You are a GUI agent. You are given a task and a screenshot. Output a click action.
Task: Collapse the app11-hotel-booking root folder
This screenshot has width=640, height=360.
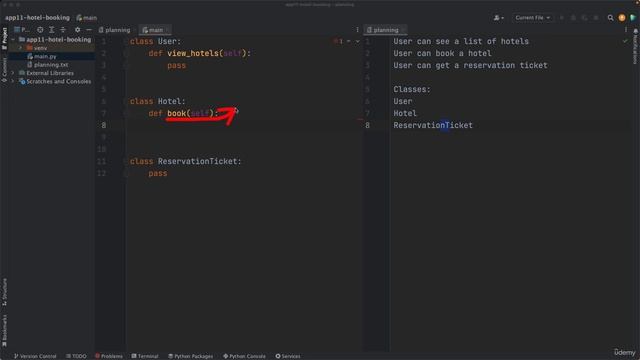[x=13, y=40]
